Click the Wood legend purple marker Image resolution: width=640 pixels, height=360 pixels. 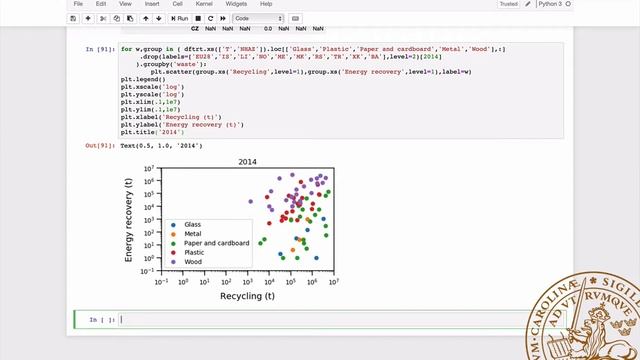coord(173,262)
